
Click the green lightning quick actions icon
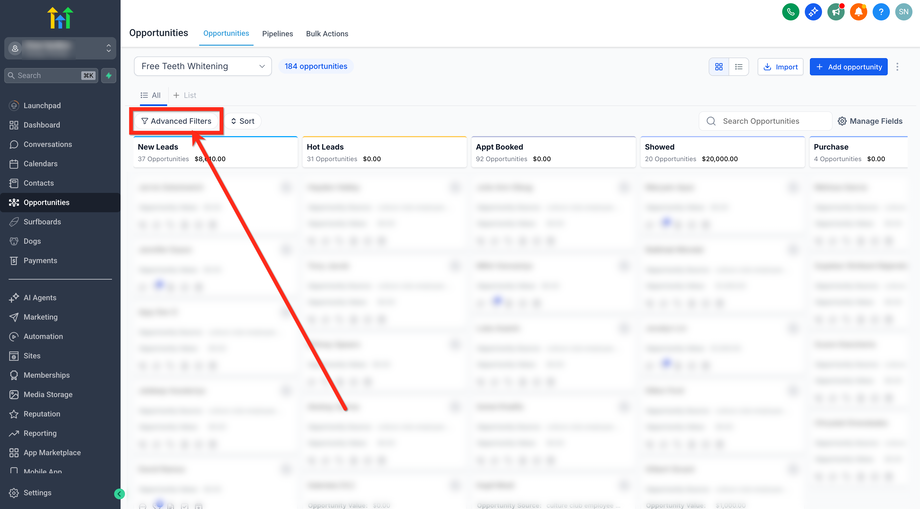(x=109, y=76)
